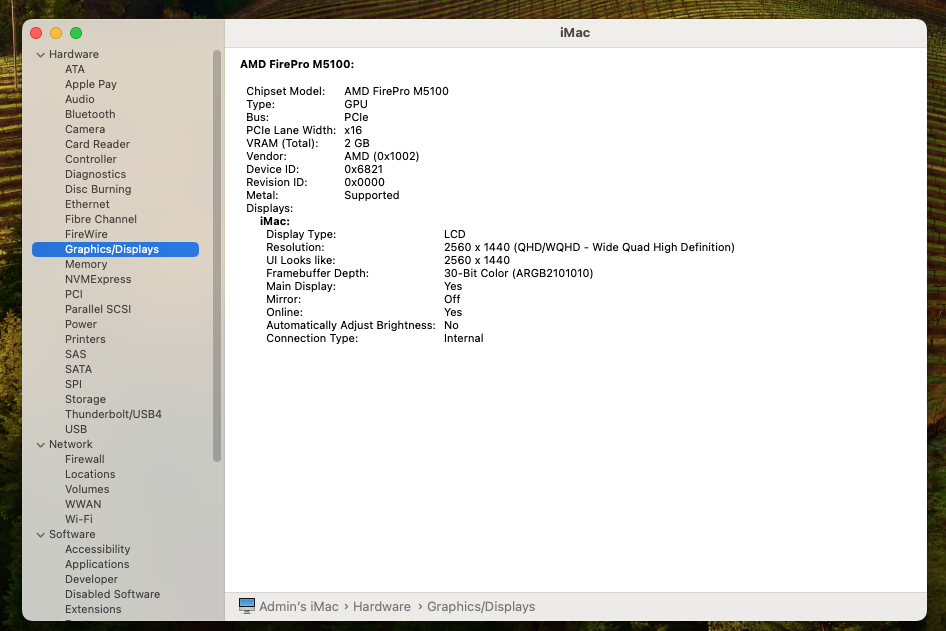946x631 pixels.
Task: Collapse the Network section chevron
Action: [x=40, y=445]
